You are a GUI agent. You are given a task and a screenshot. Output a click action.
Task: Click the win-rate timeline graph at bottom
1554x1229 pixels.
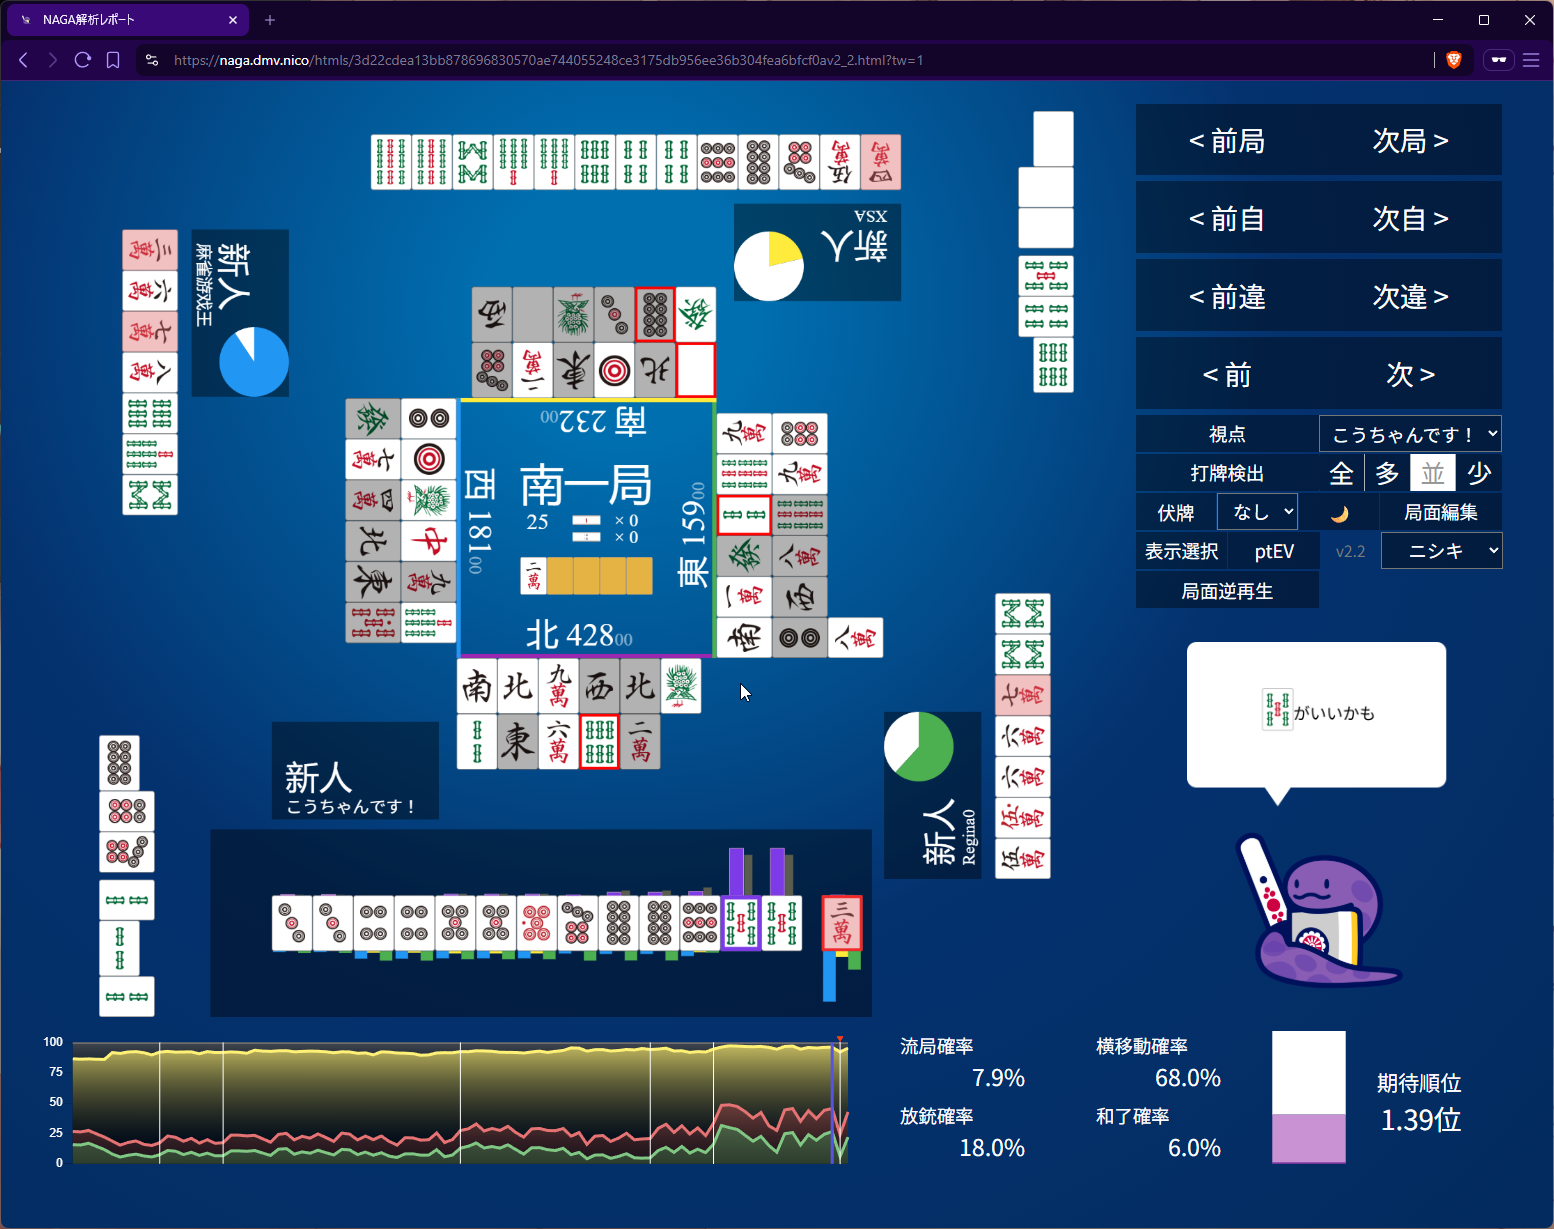click(460, 1102)
